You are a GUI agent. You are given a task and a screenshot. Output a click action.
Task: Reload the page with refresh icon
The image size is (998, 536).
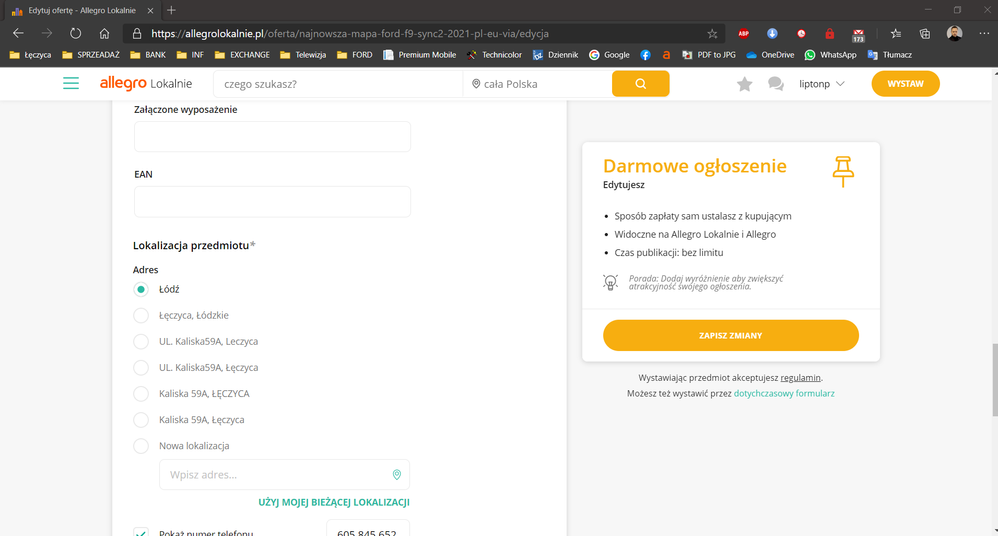tap(75, 34)
